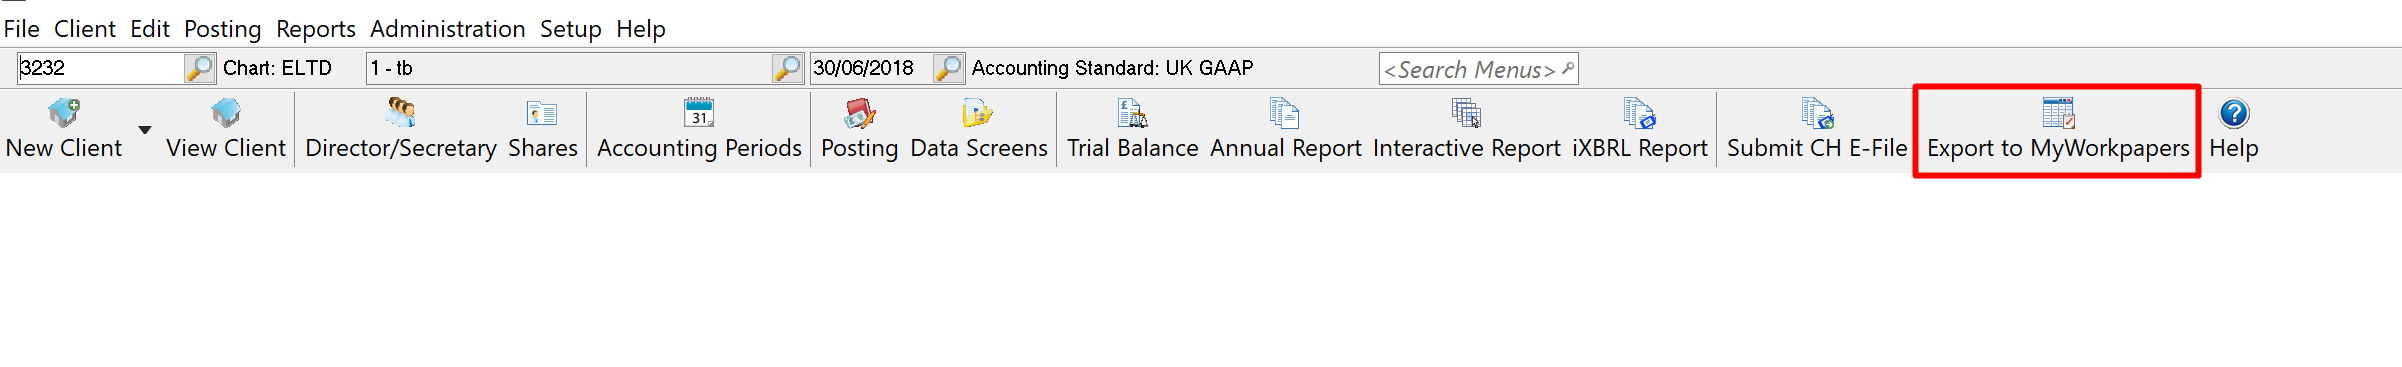Viewport: 2402px width, 367px height.
Task: Open Accounting Periods calendar icon
Action: [699, 113]
